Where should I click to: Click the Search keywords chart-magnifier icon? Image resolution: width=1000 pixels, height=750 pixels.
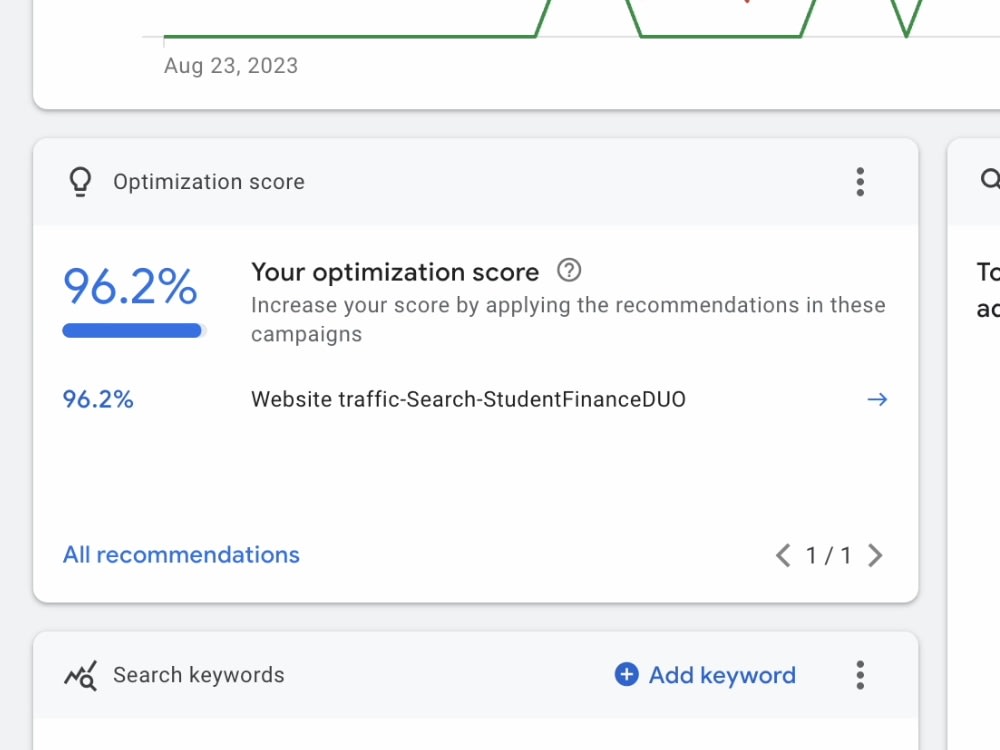point(80,675)
